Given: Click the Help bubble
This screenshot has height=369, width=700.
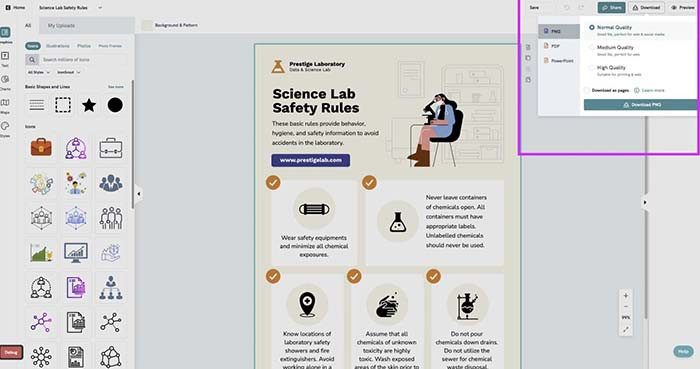Looking at the screenshot, I should (x=683, y=352).
